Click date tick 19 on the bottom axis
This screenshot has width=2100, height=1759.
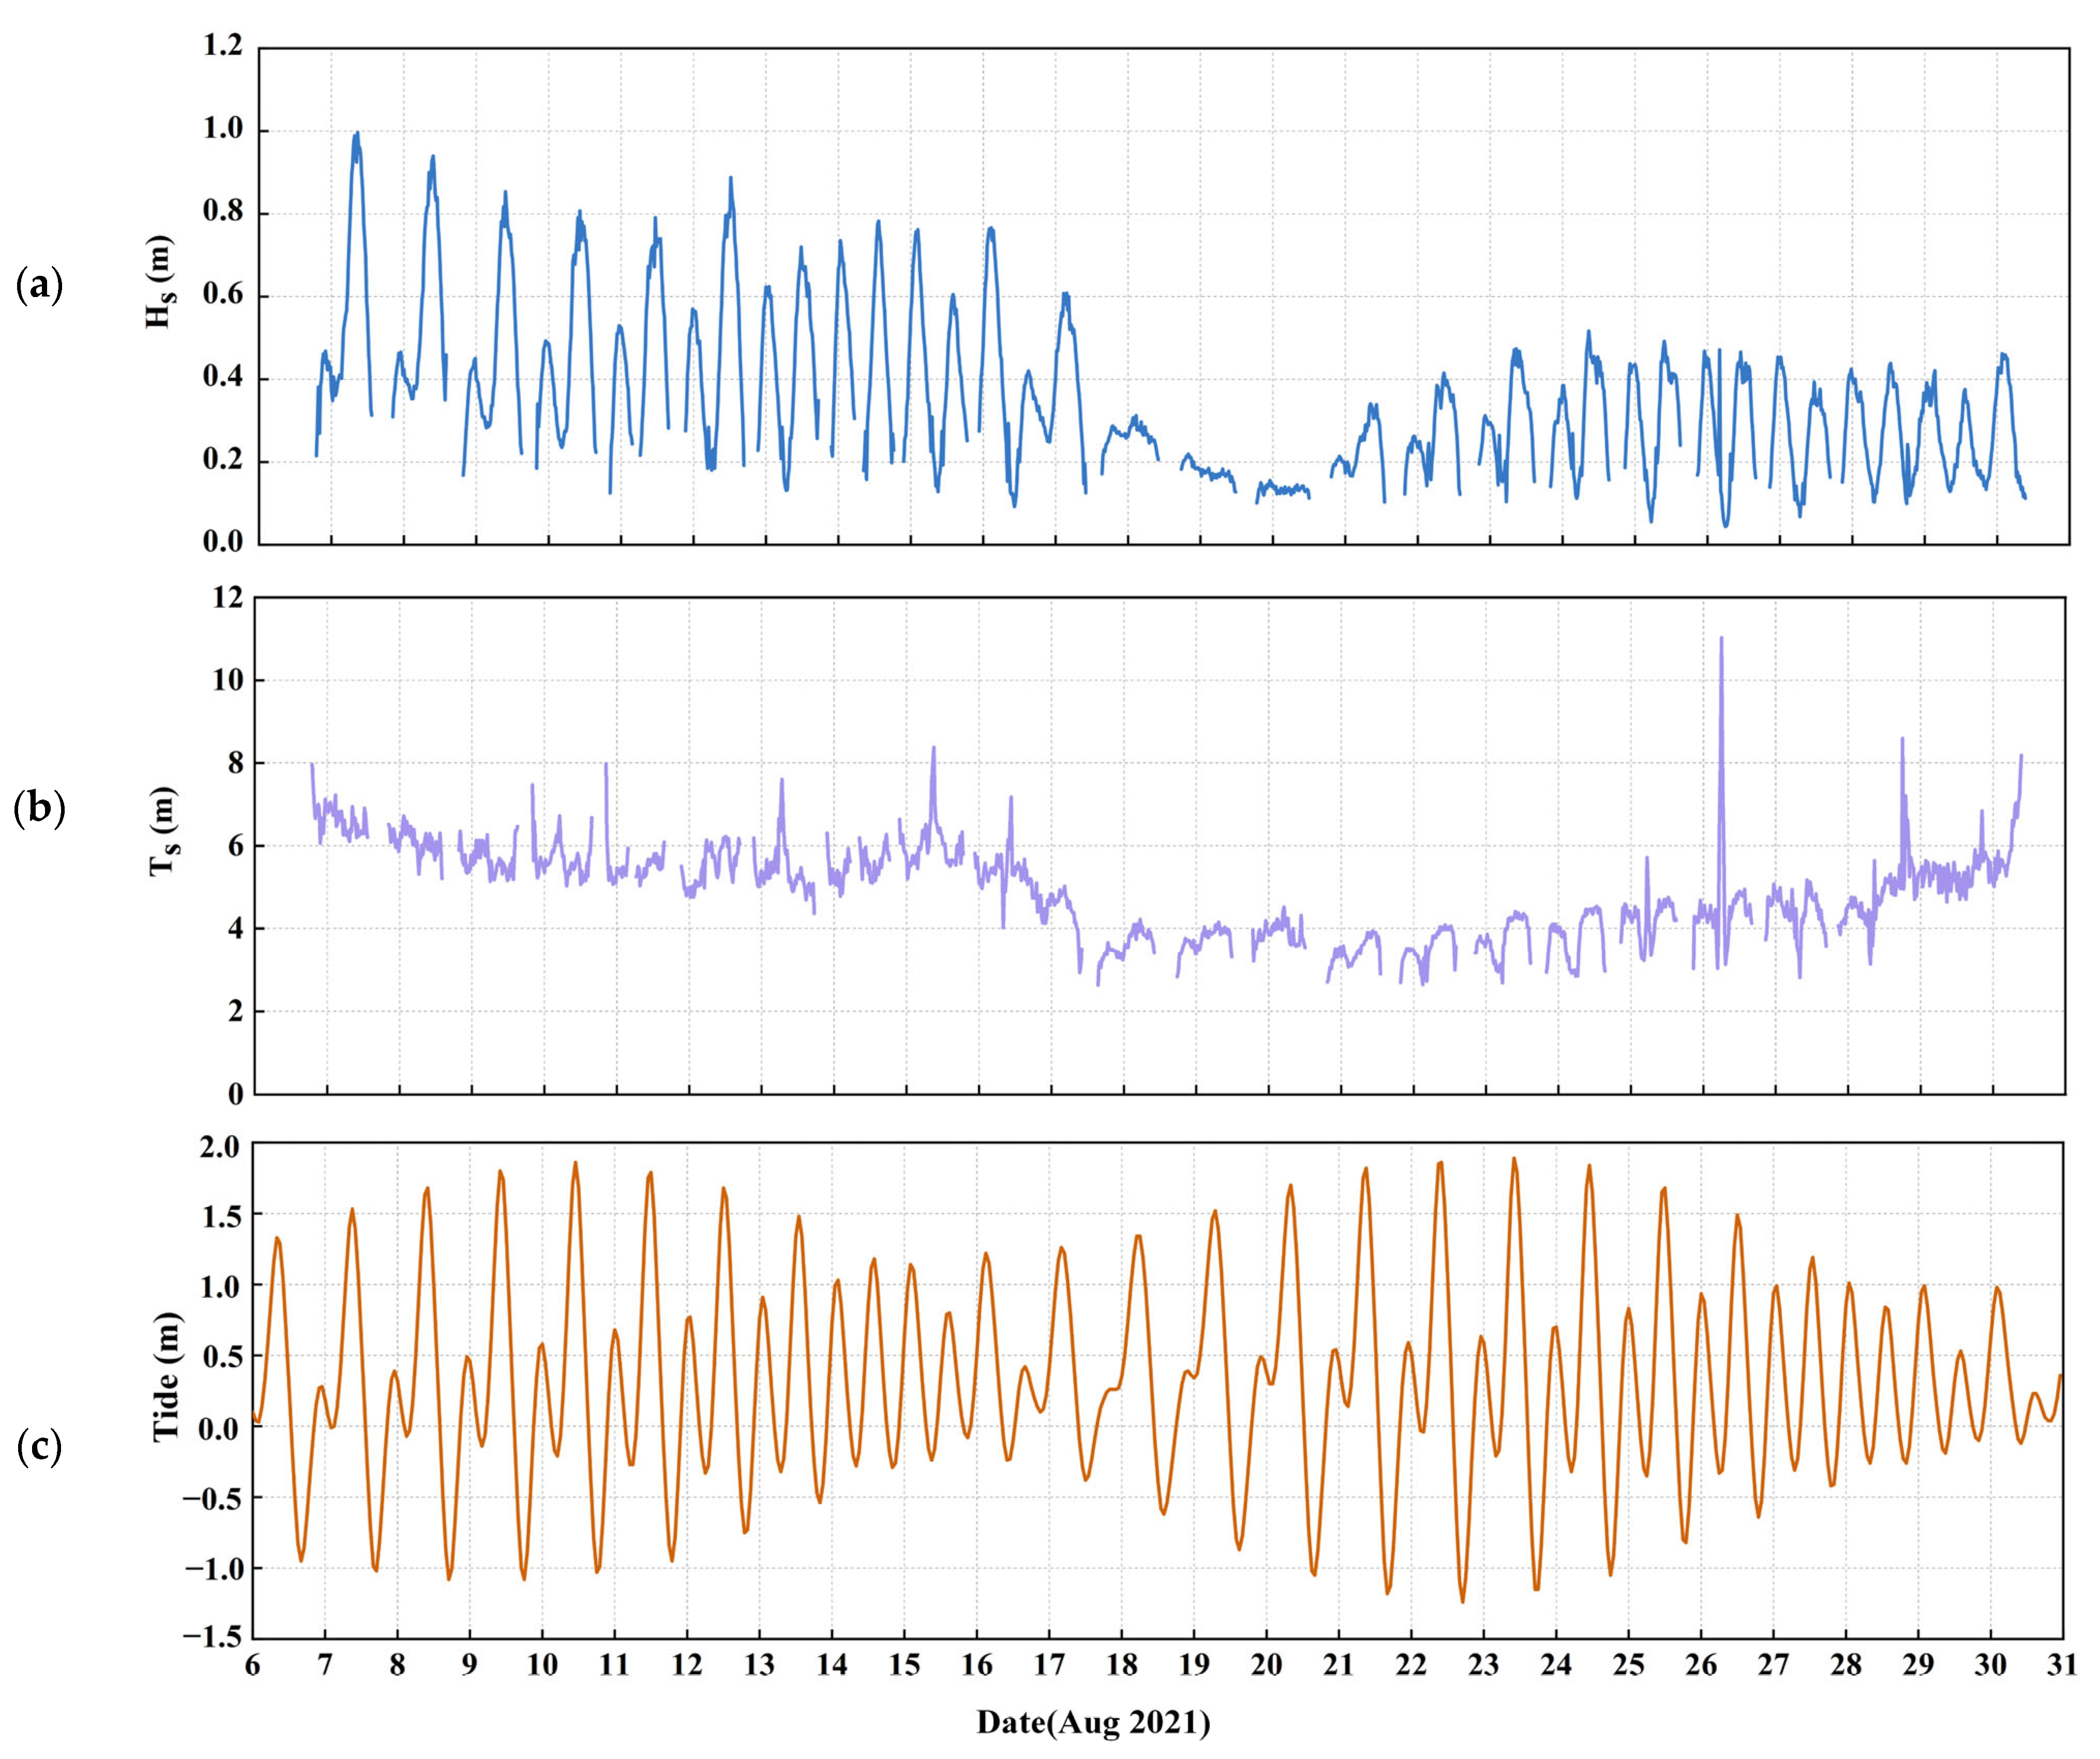pyautogui.click(x=1194, y=1665)
